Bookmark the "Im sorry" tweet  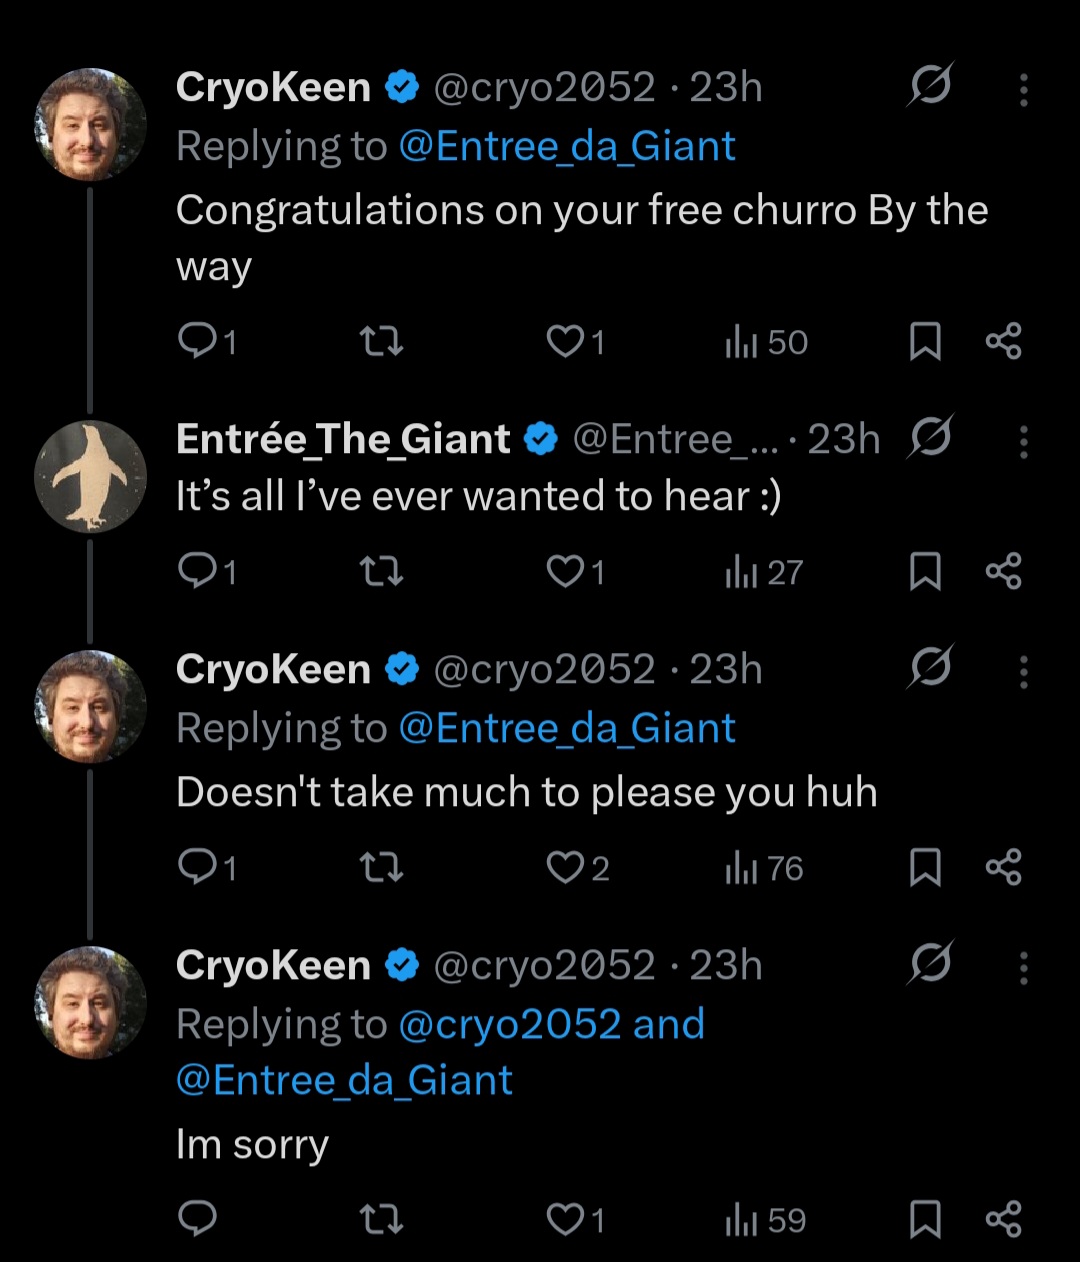coord(925,1220)
